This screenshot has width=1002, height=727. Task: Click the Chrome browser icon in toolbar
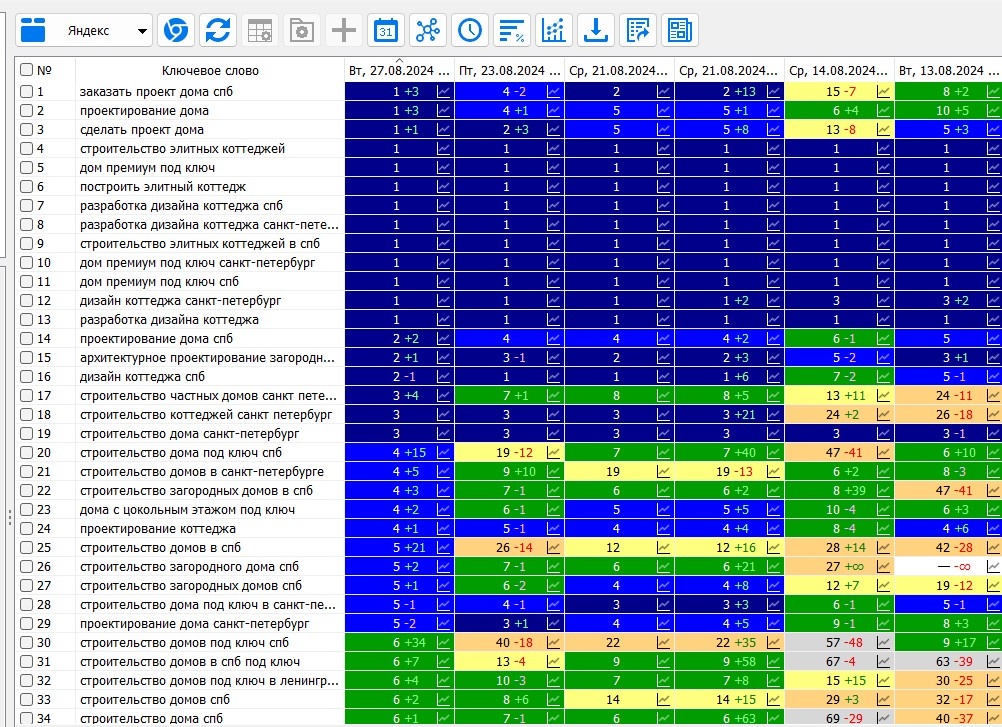click(x=176, y=30)
